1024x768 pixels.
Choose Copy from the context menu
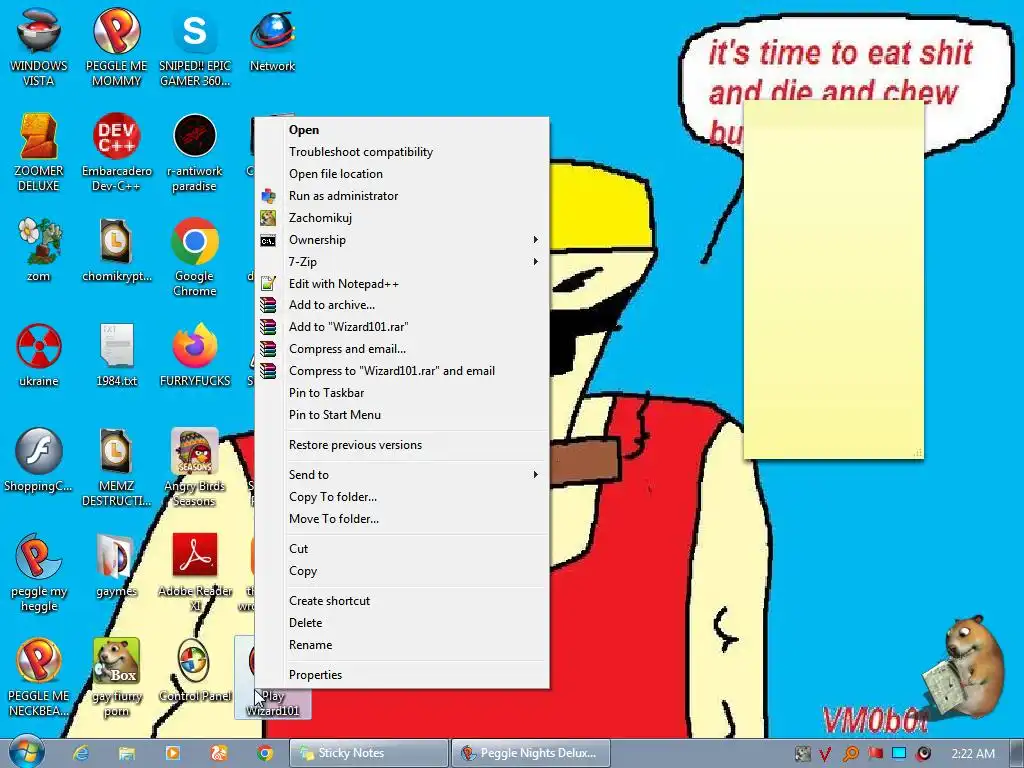(x=402, y=571)
